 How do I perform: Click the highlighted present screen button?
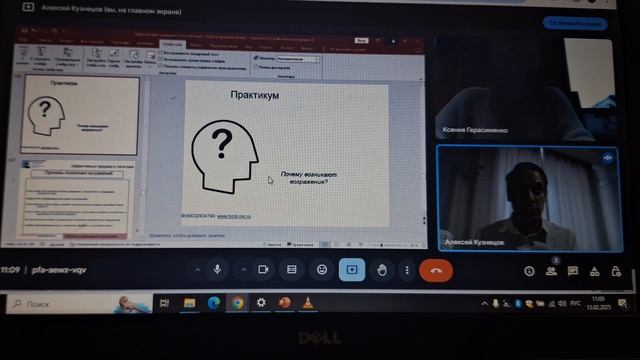tap(352, 269)
